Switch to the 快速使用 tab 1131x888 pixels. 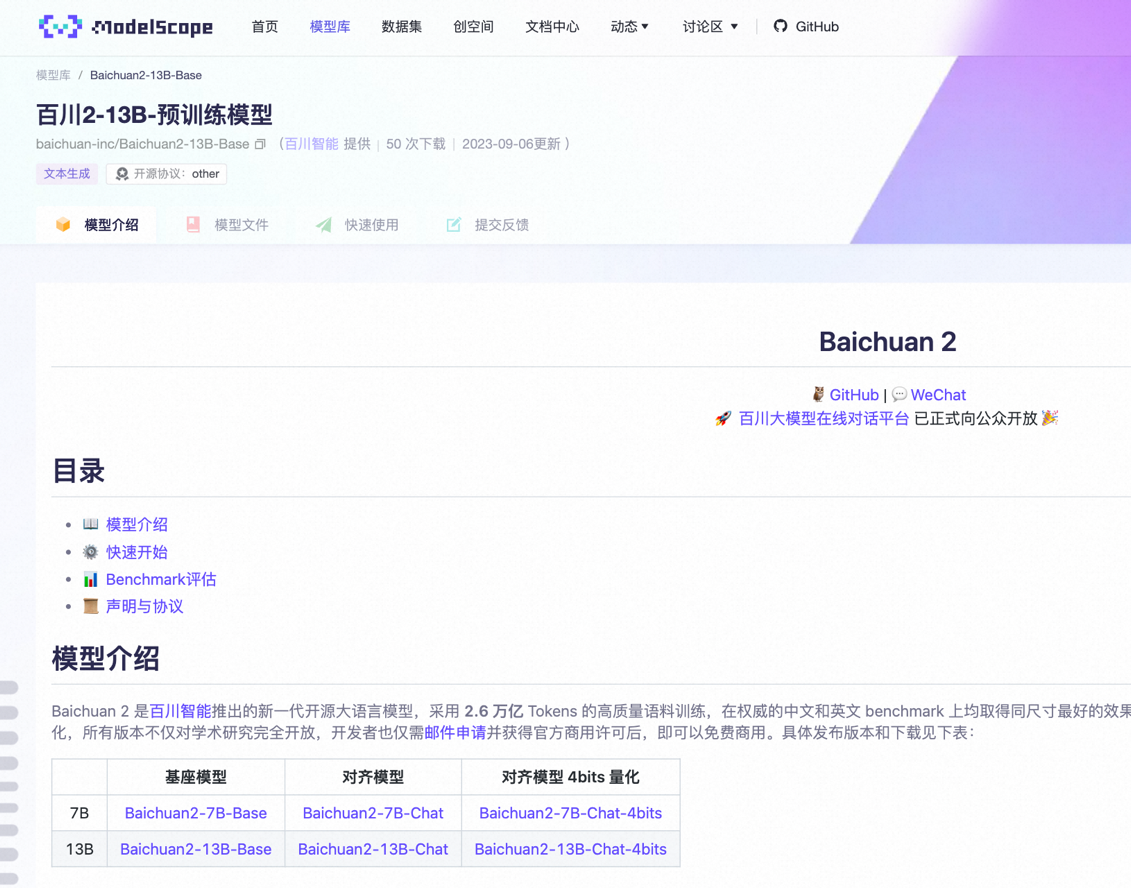(358, 225)
